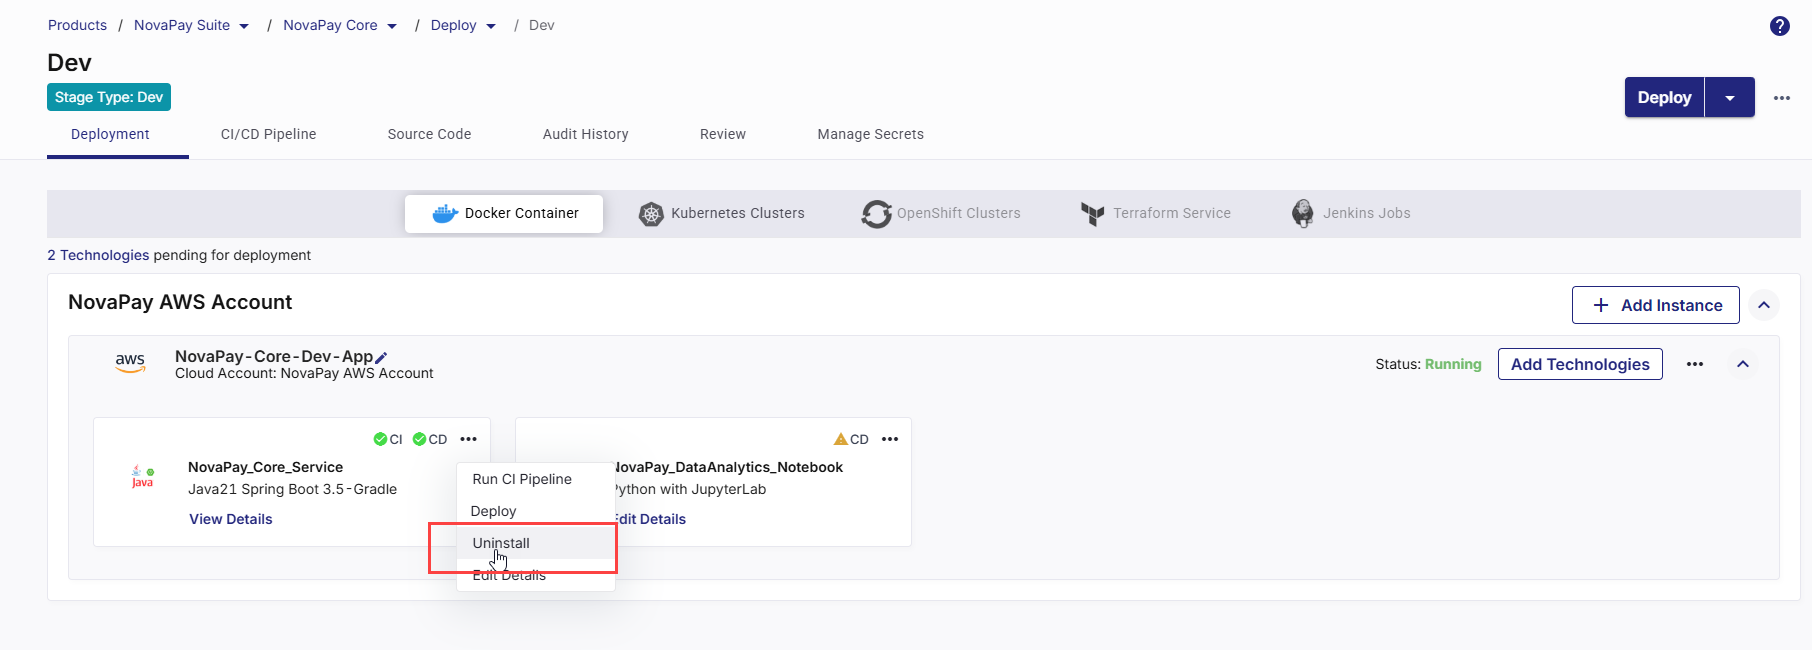Click View Details on NovaPay_Core_Service
Viewport: 1812px width, 650px height.
(231, 519)
